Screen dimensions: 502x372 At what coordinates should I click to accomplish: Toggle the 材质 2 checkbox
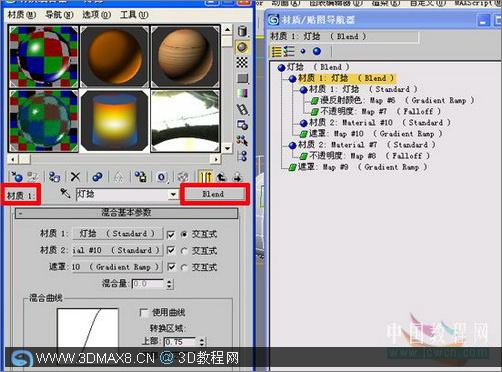(x=171, y=250)
